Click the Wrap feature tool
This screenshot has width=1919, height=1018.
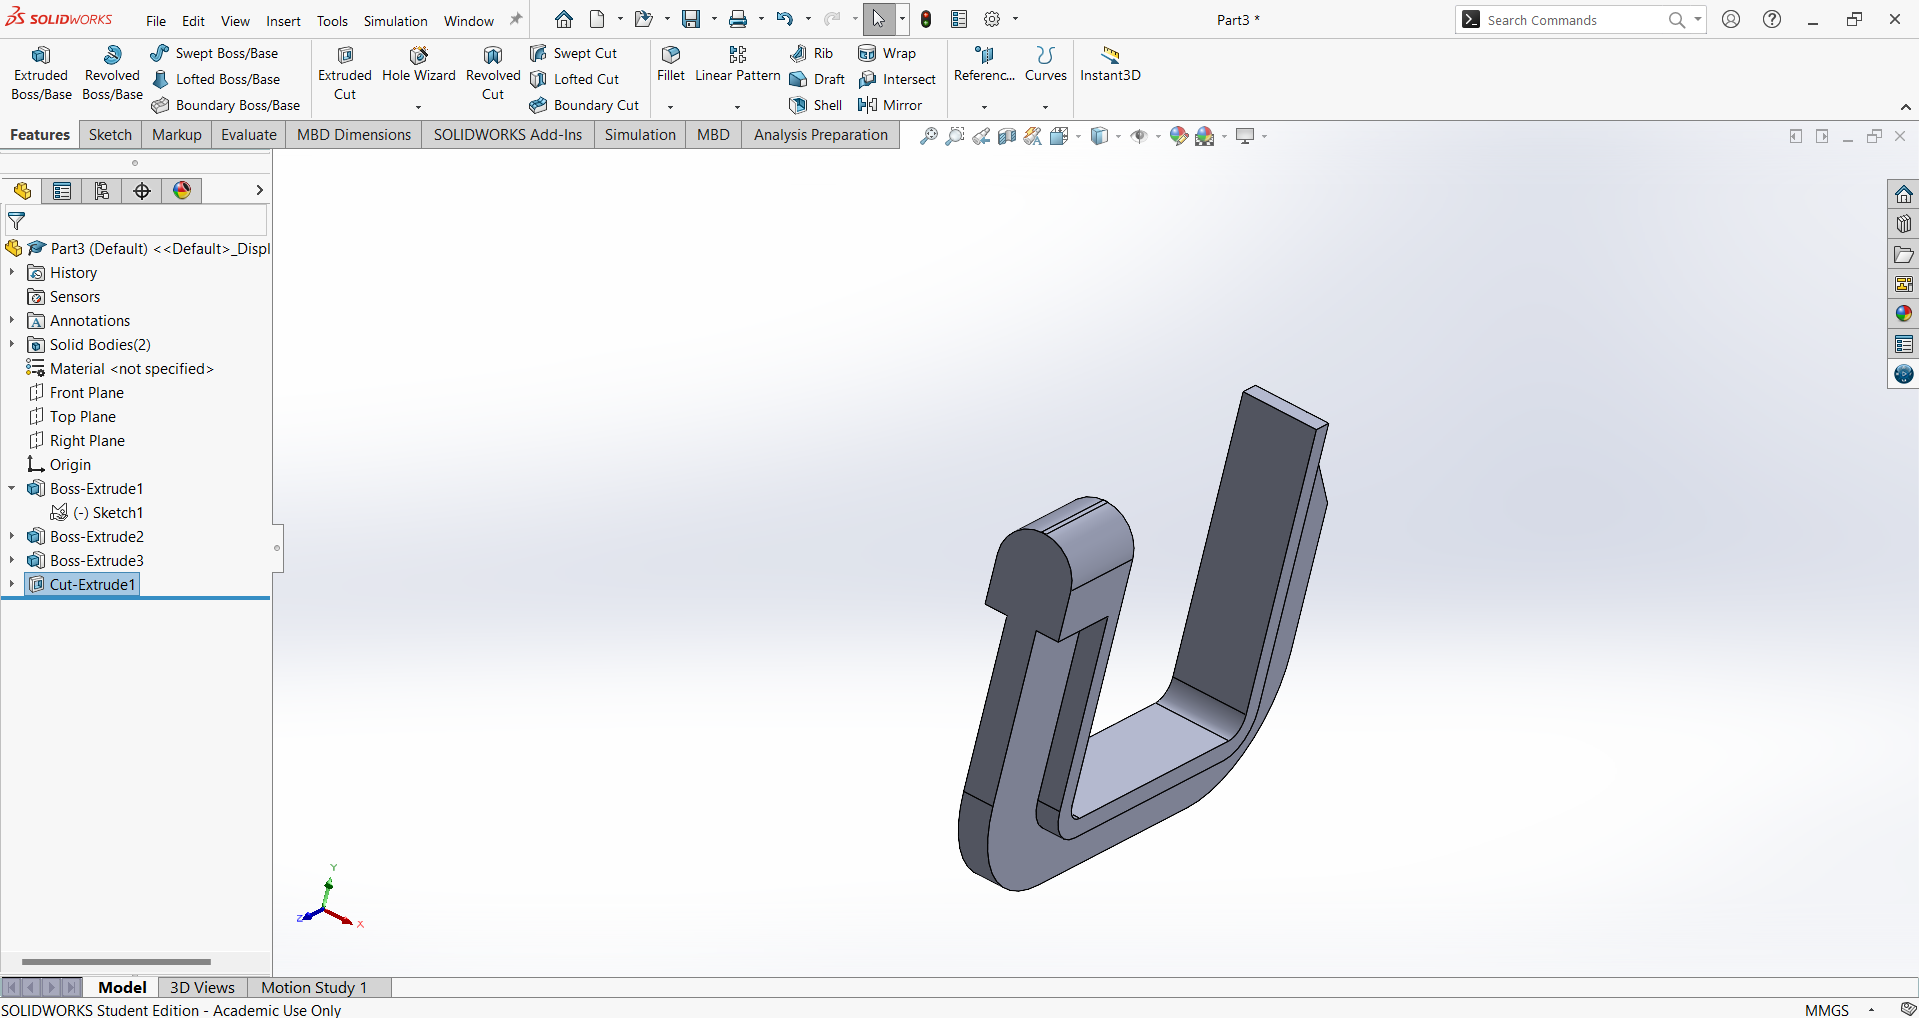point(887,53)
